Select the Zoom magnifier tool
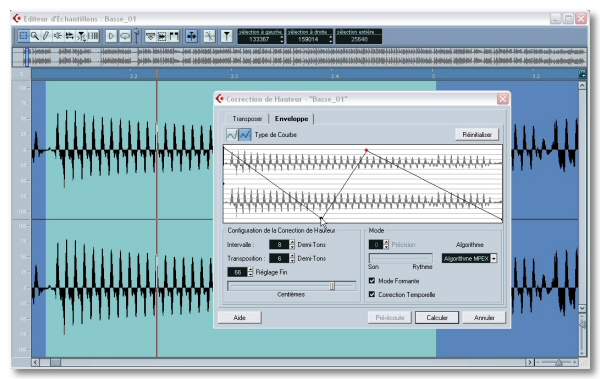 35,36
